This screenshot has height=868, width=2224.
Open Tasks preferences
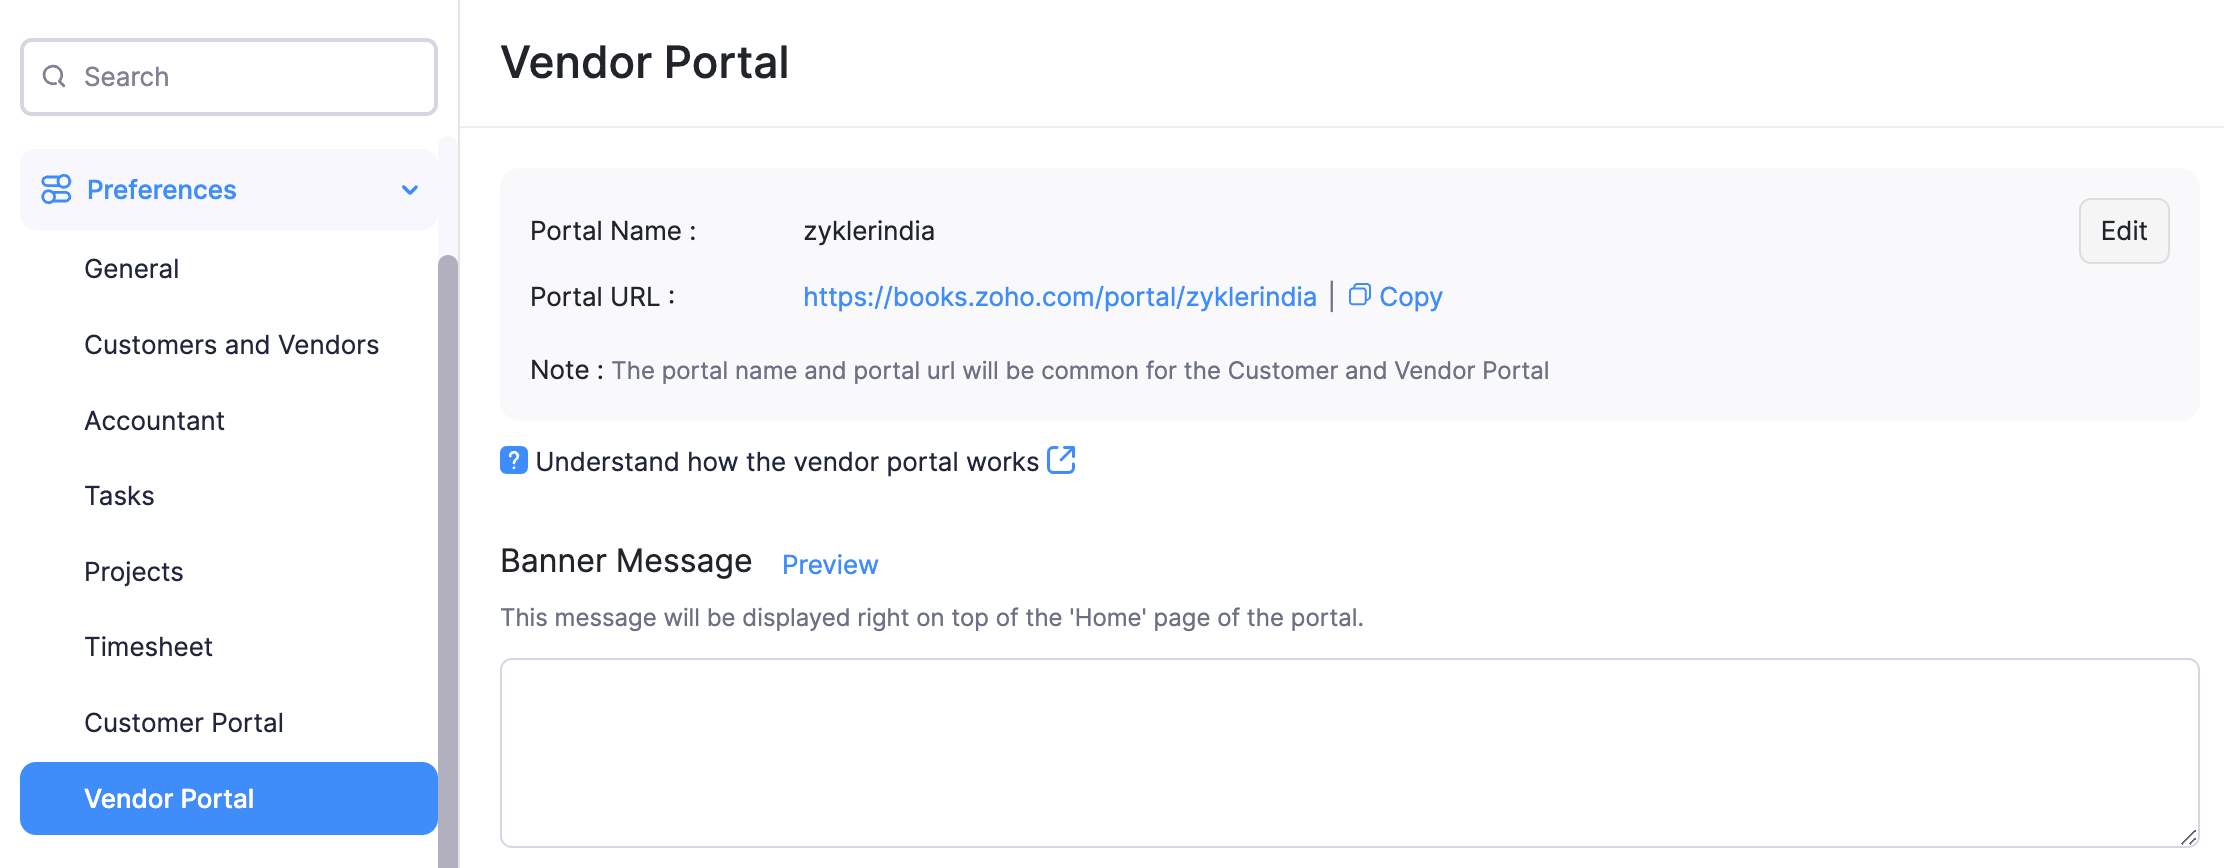(x=119, y=496)
